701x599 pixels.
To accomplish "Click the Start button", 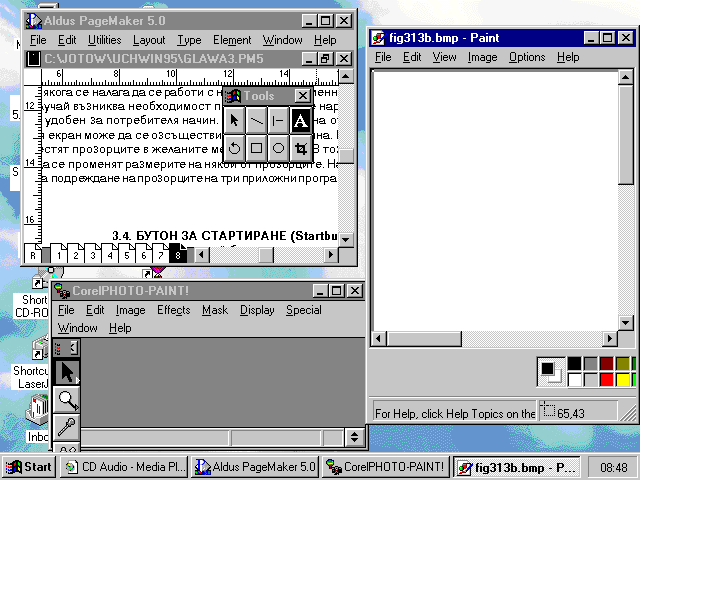I will 29,467.
